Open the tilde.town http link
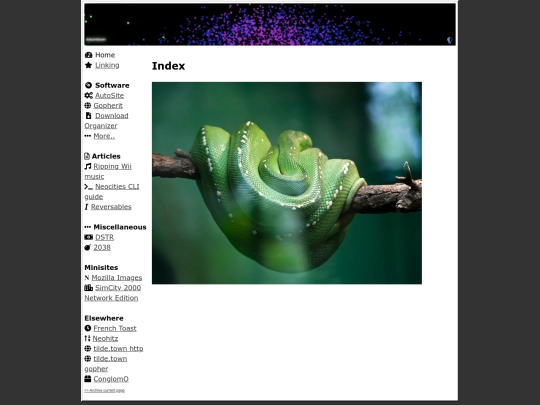The image size is (540, 405). 118,349
